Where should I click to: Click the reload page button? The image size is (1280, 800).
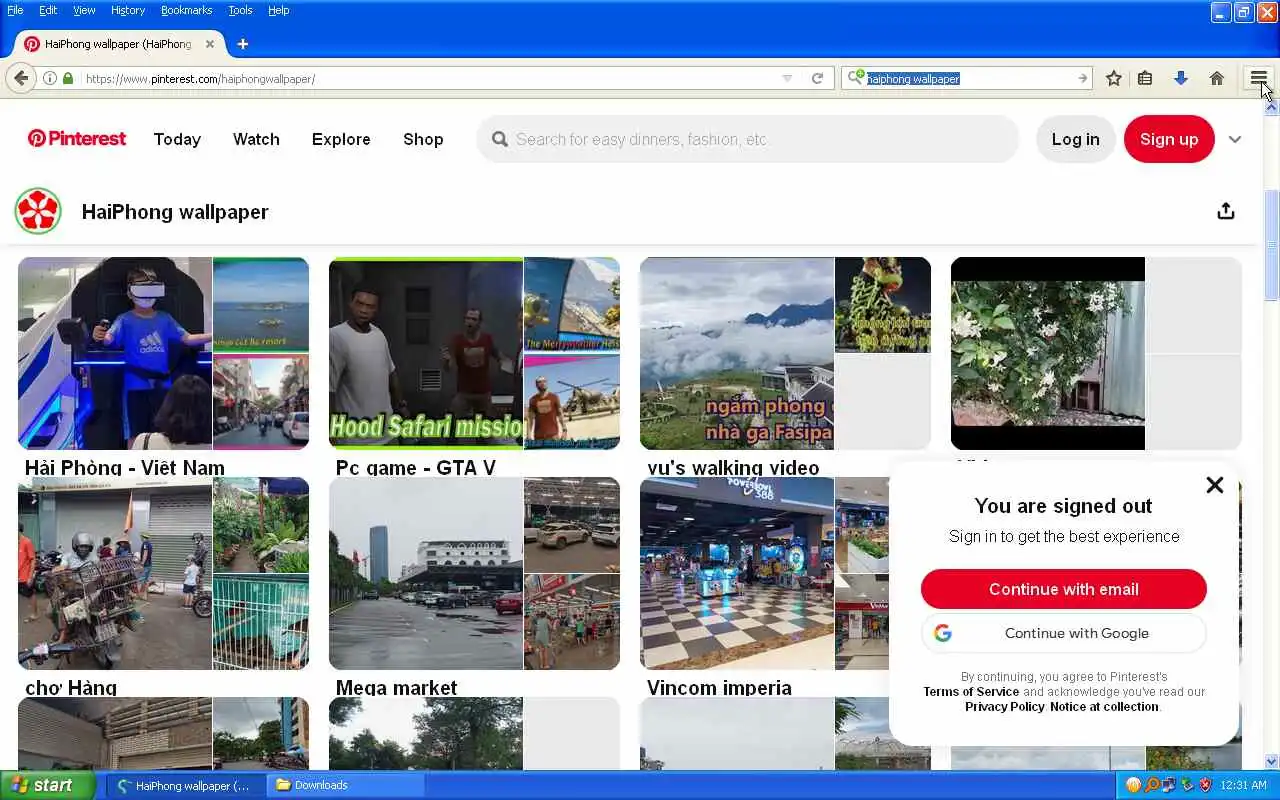(817, 78)
